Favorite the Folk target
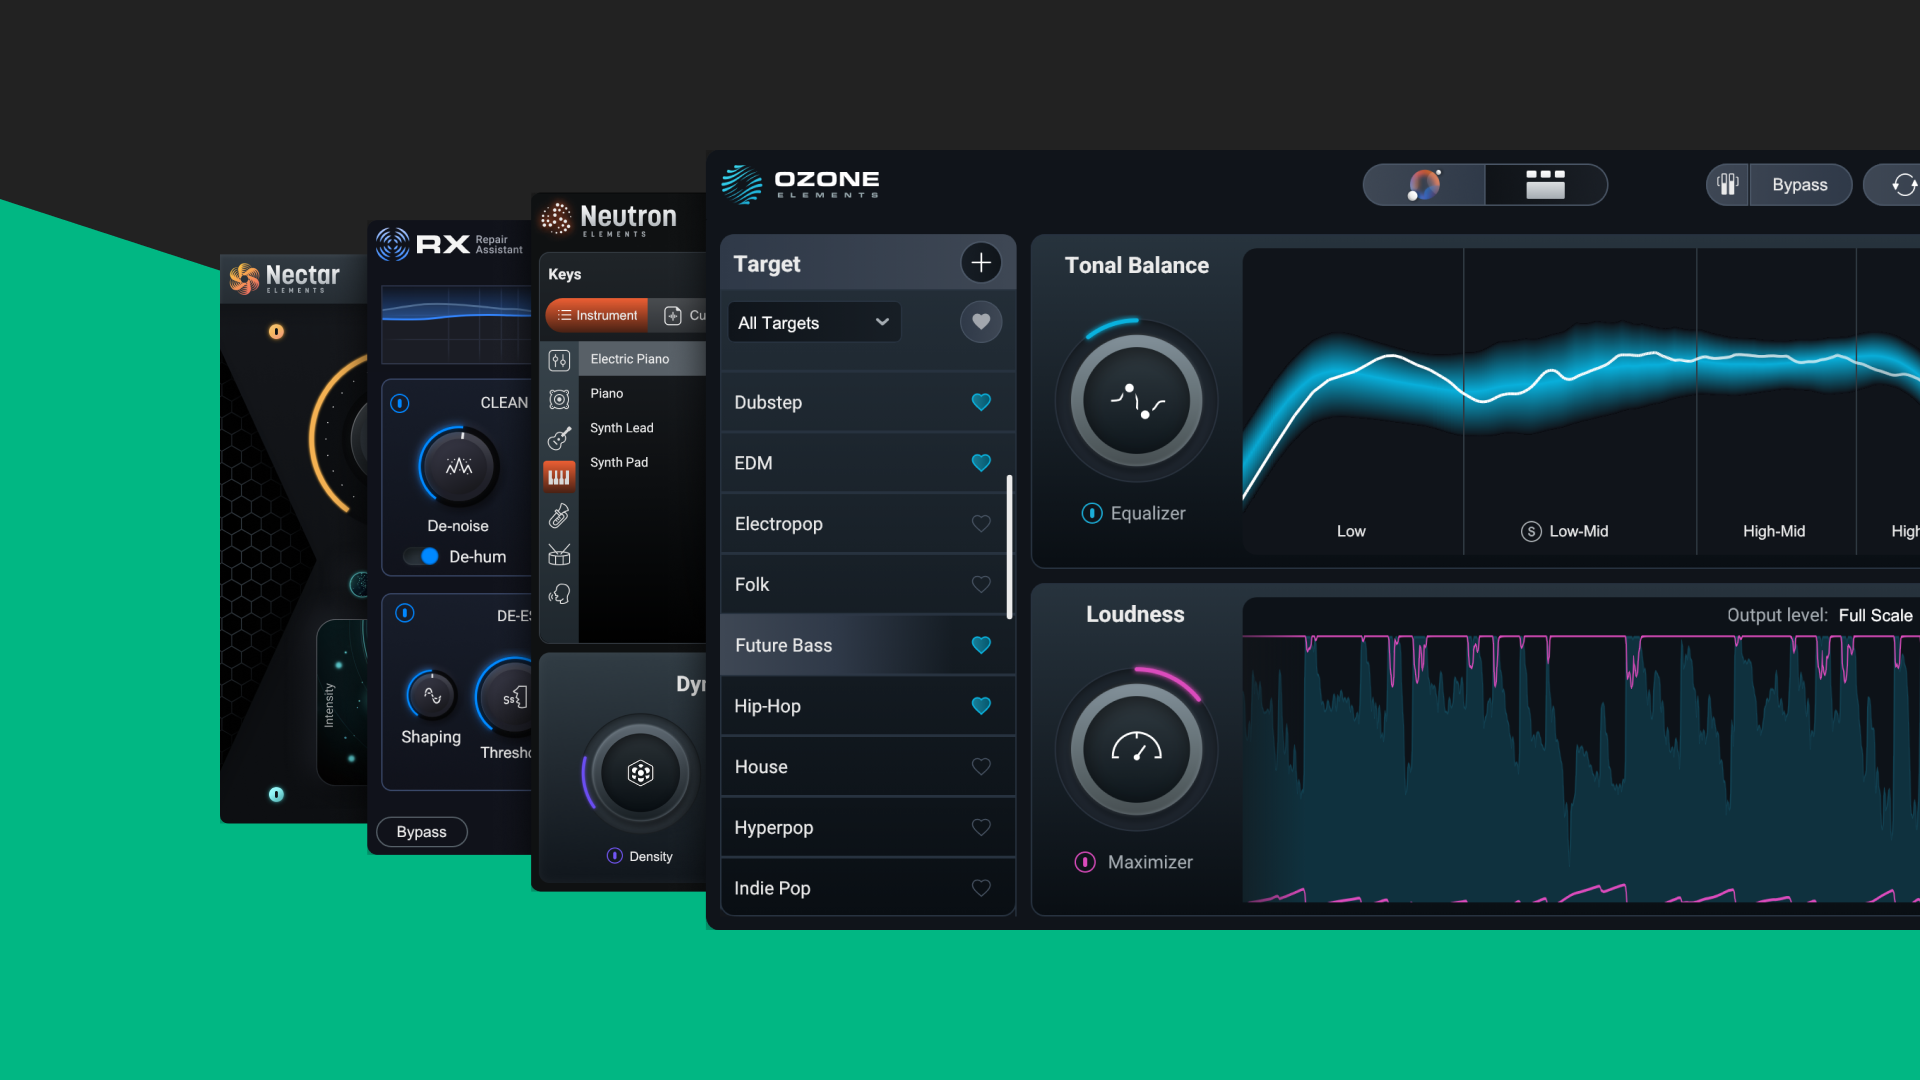 tap(981, 585)
